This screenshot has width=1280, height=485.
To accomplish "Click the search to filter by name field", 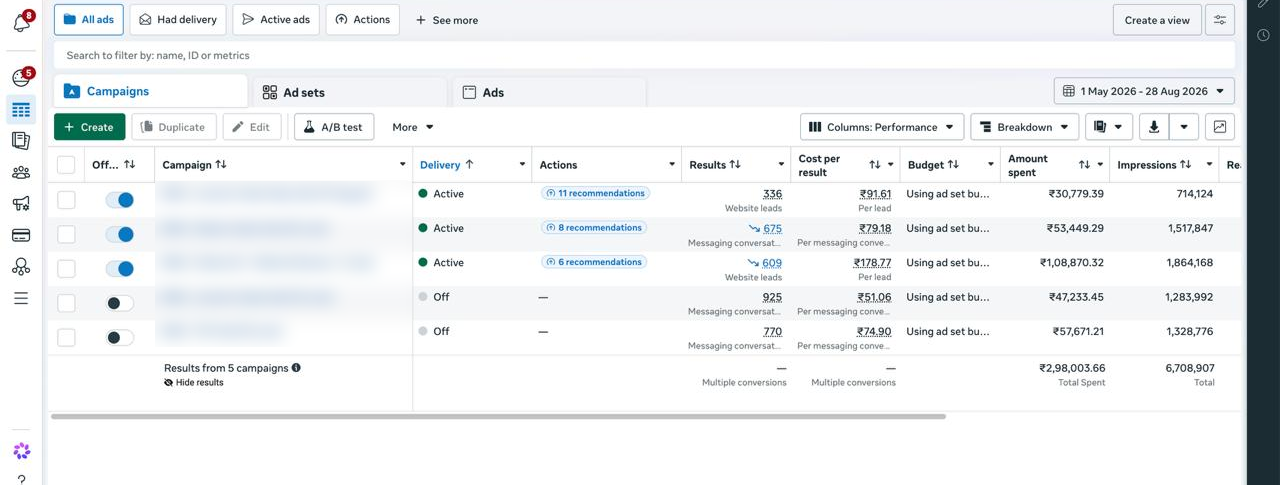I will [x=644, y=55].
